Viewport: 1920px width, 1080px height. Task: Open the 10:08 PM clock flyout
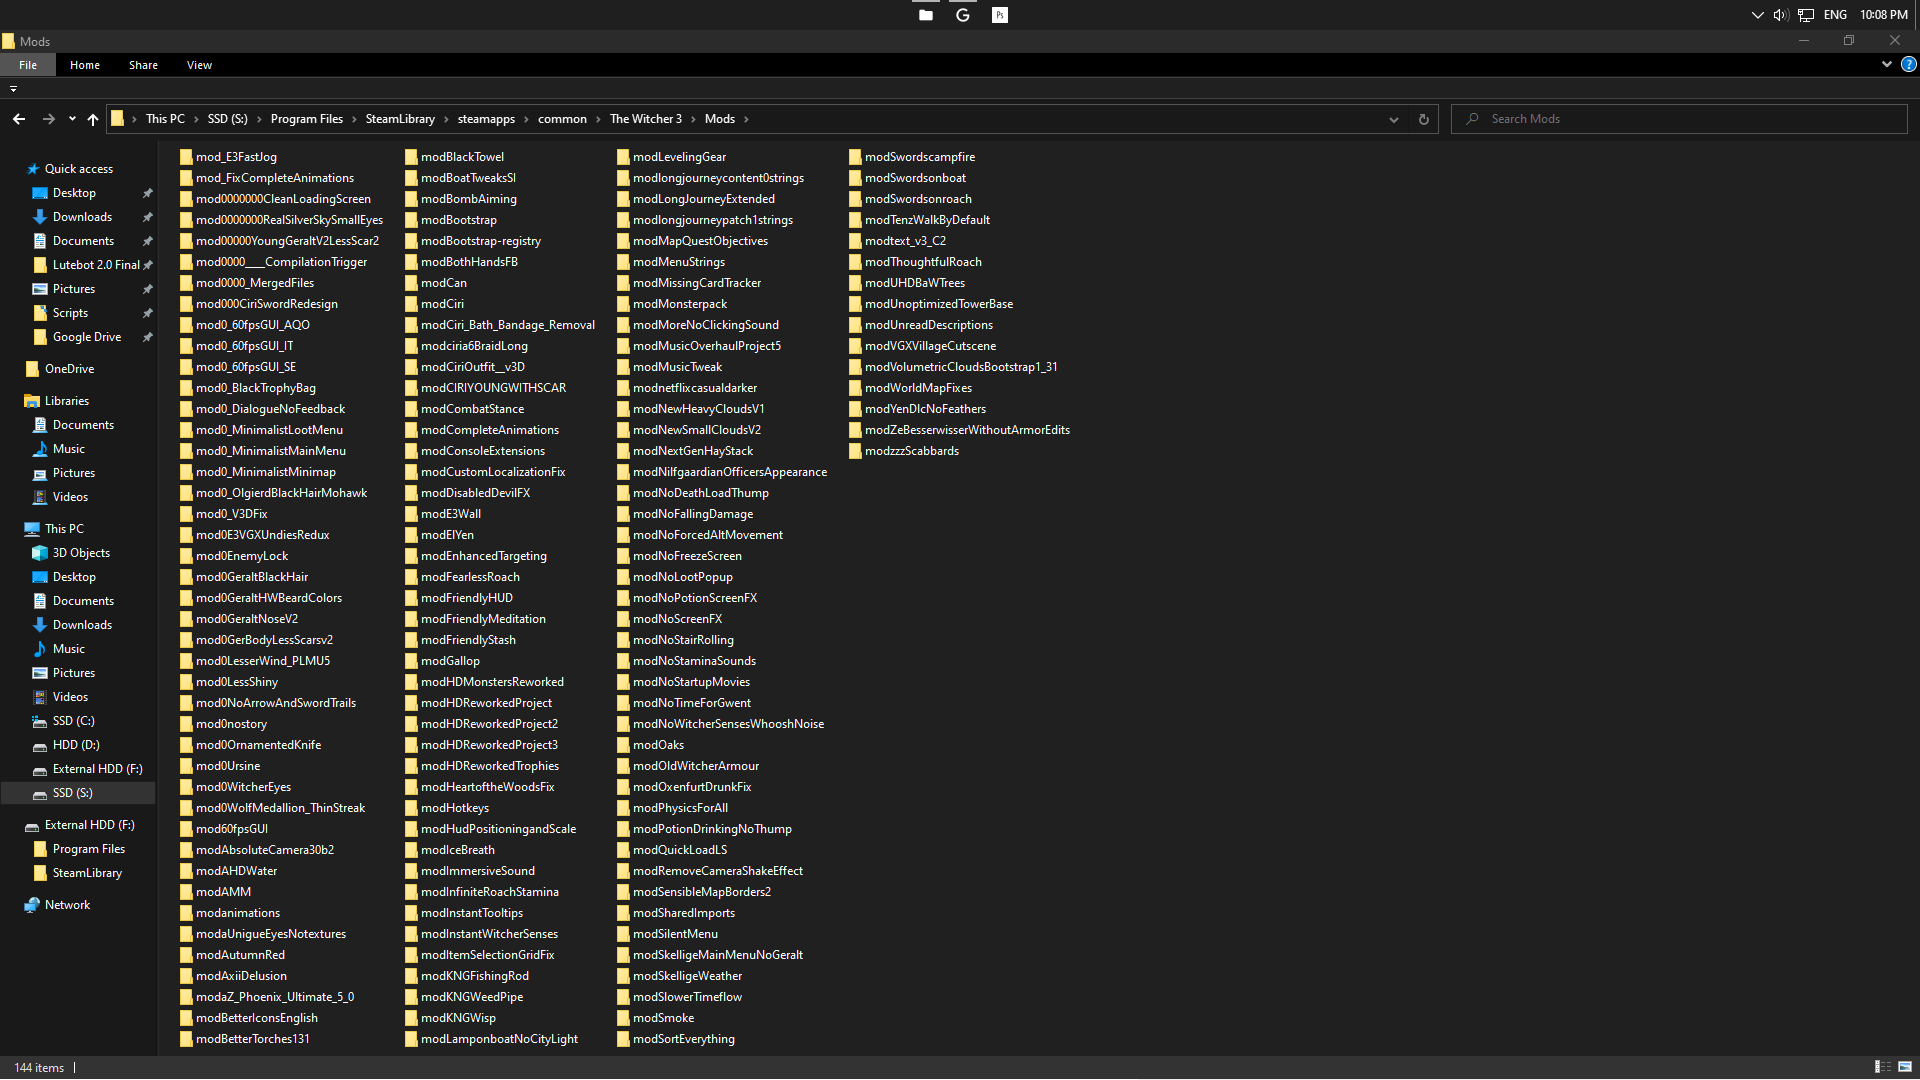(1884, 15)
